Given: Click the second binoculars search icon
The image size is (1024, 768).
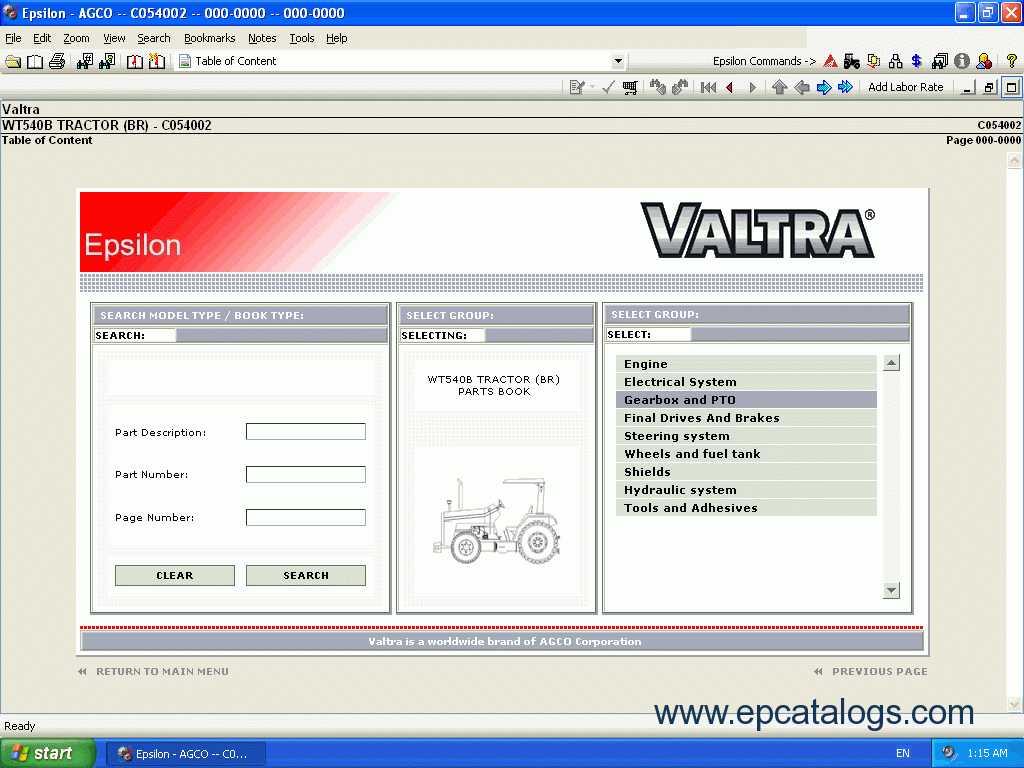Looking at the screenshot, I should [107, 61].
